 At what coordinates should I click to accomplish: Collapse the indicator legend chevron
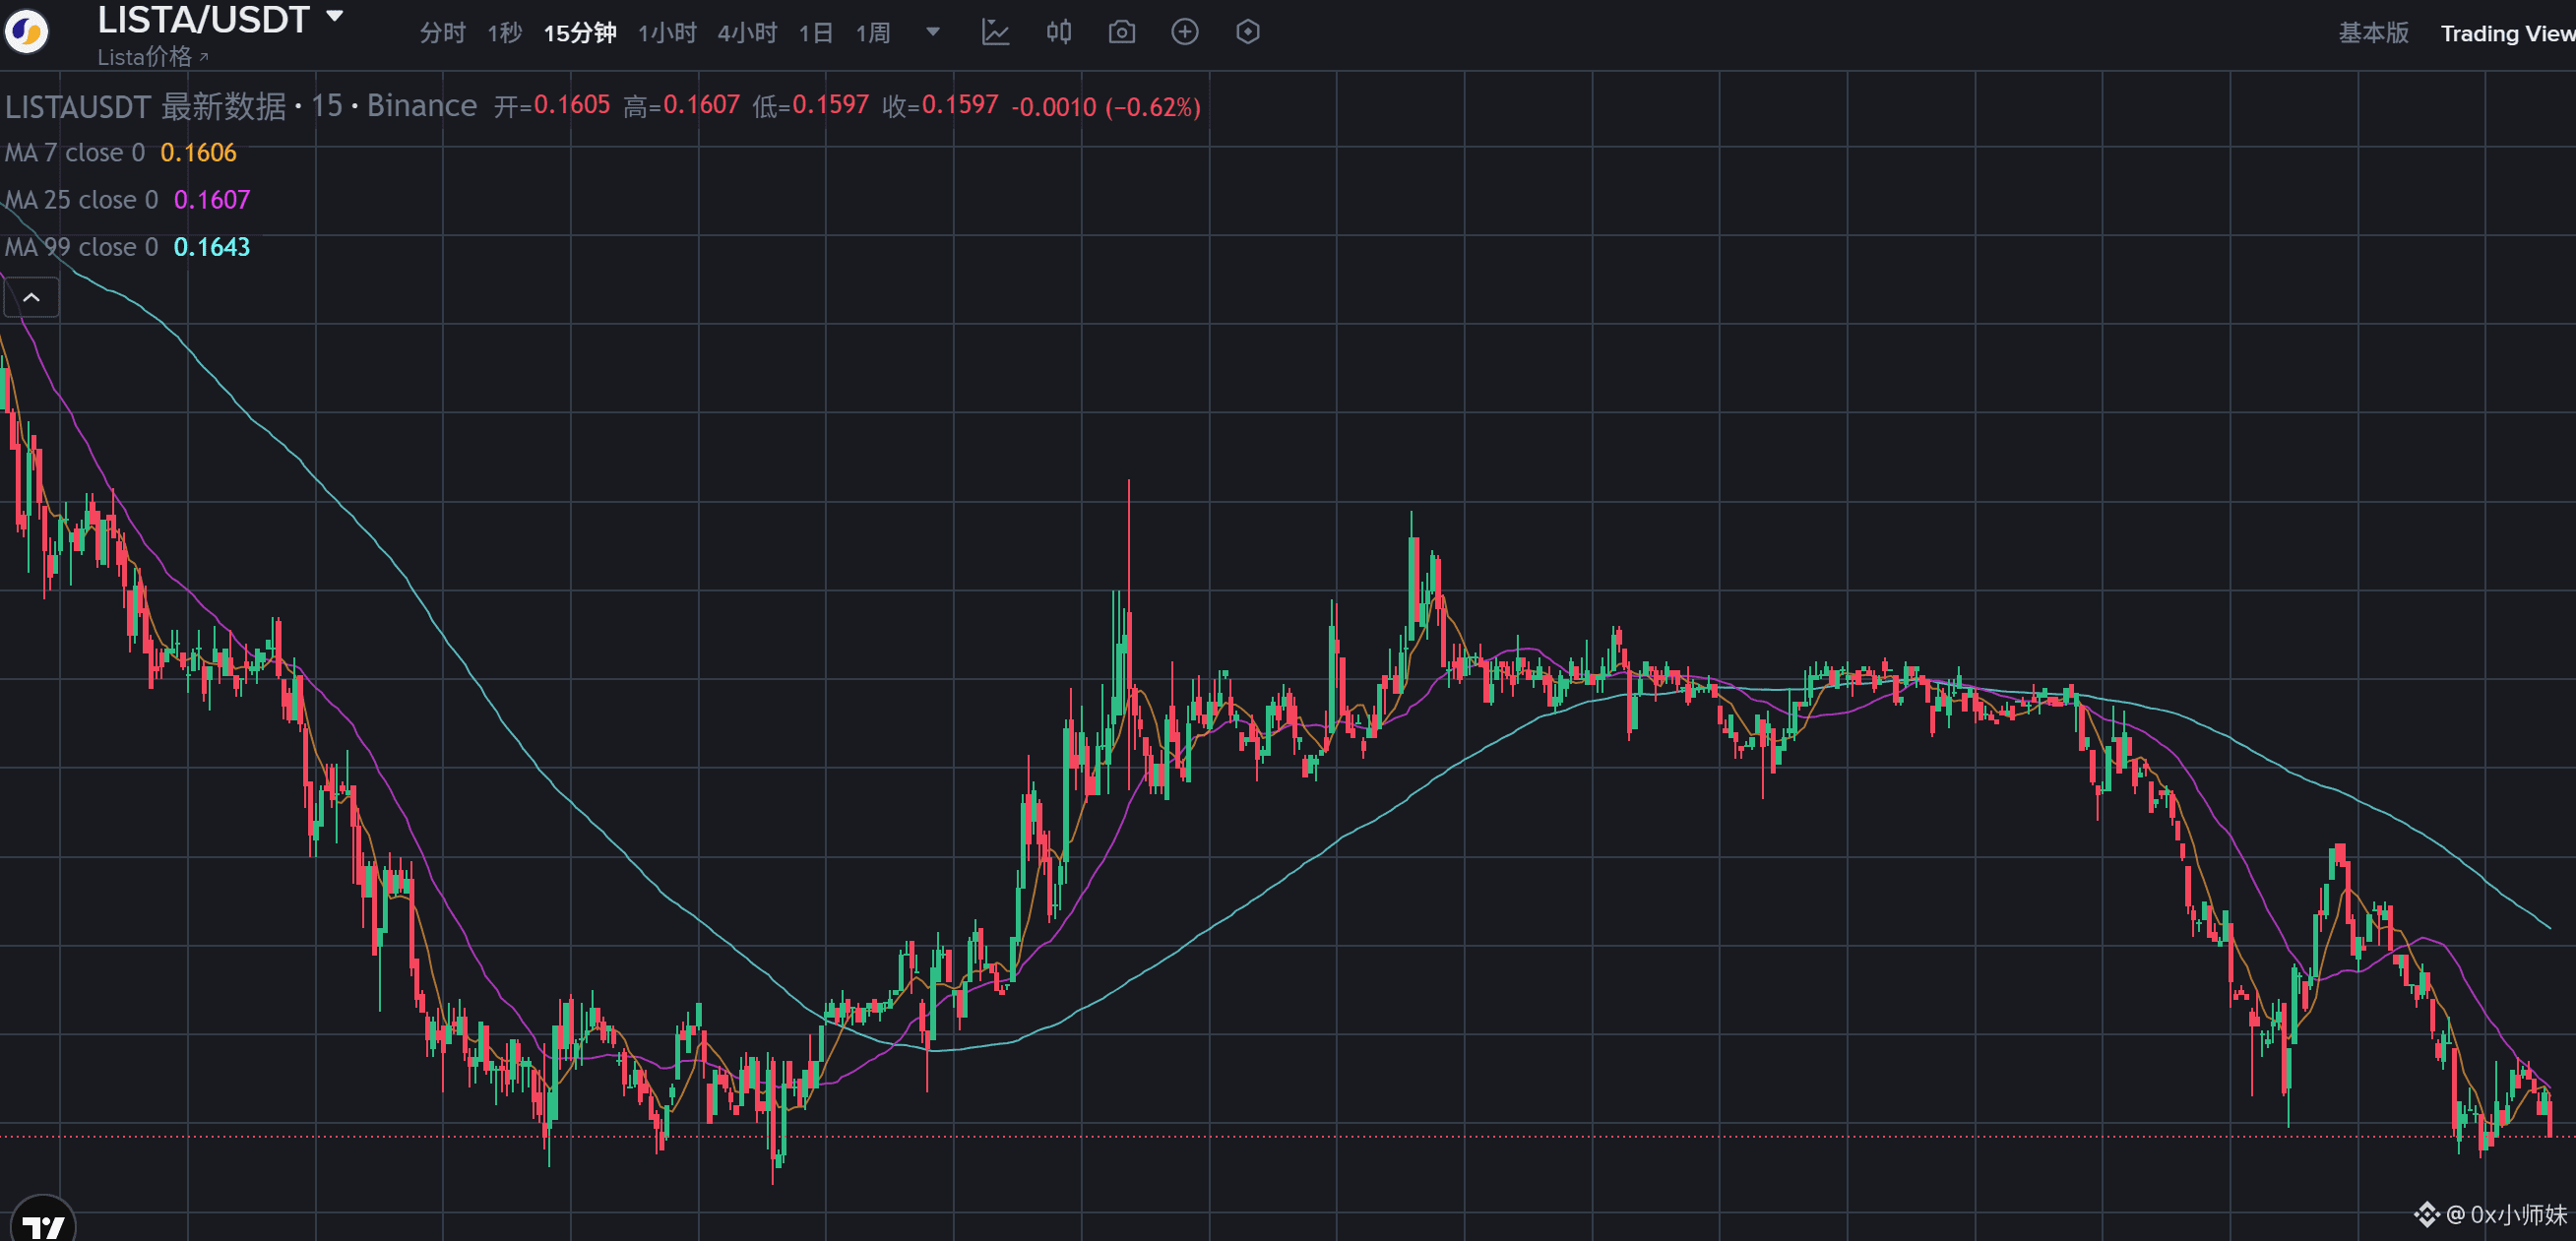(31, 297)
